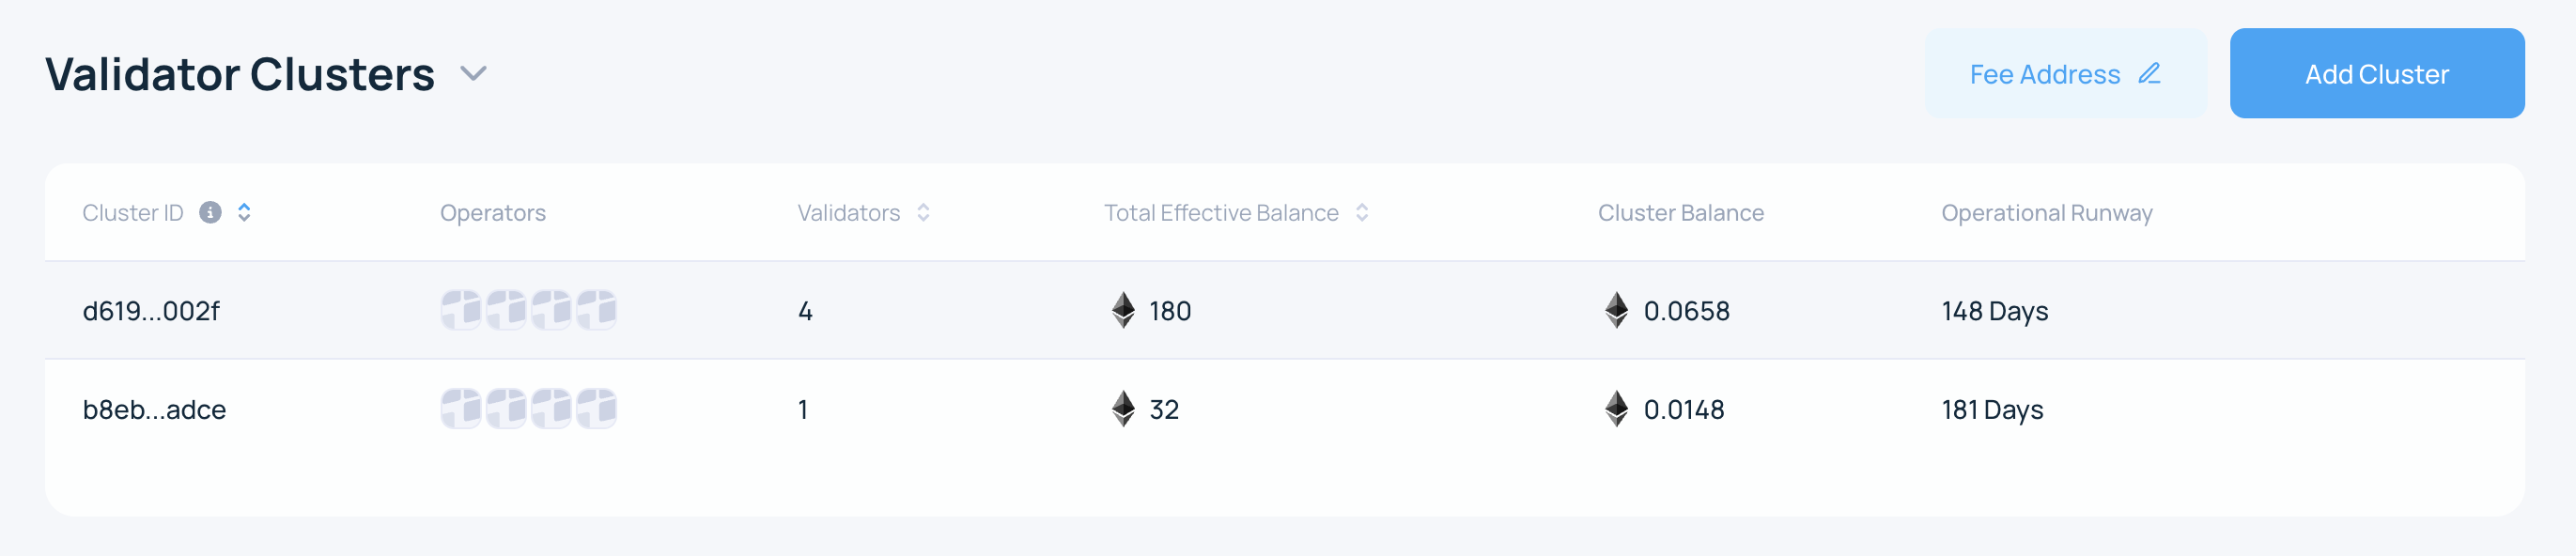This screenshot has width=2576, height=556.
Task: Click the Operators column header
Action: 493,213
